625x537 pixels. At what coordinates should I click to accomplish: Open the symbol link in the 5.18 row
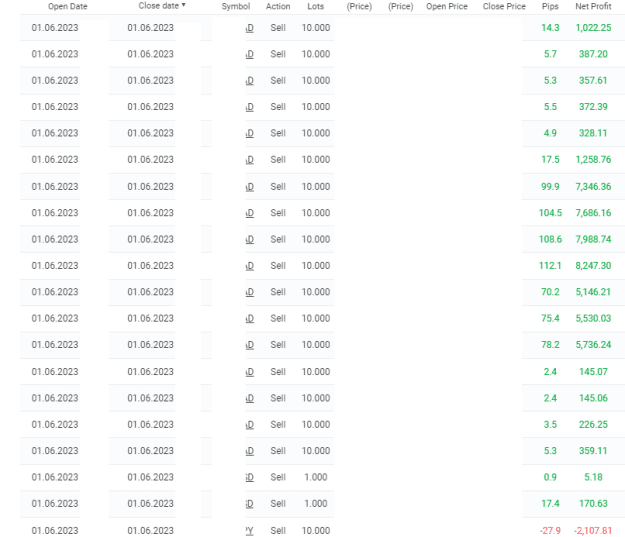[250, 477]
